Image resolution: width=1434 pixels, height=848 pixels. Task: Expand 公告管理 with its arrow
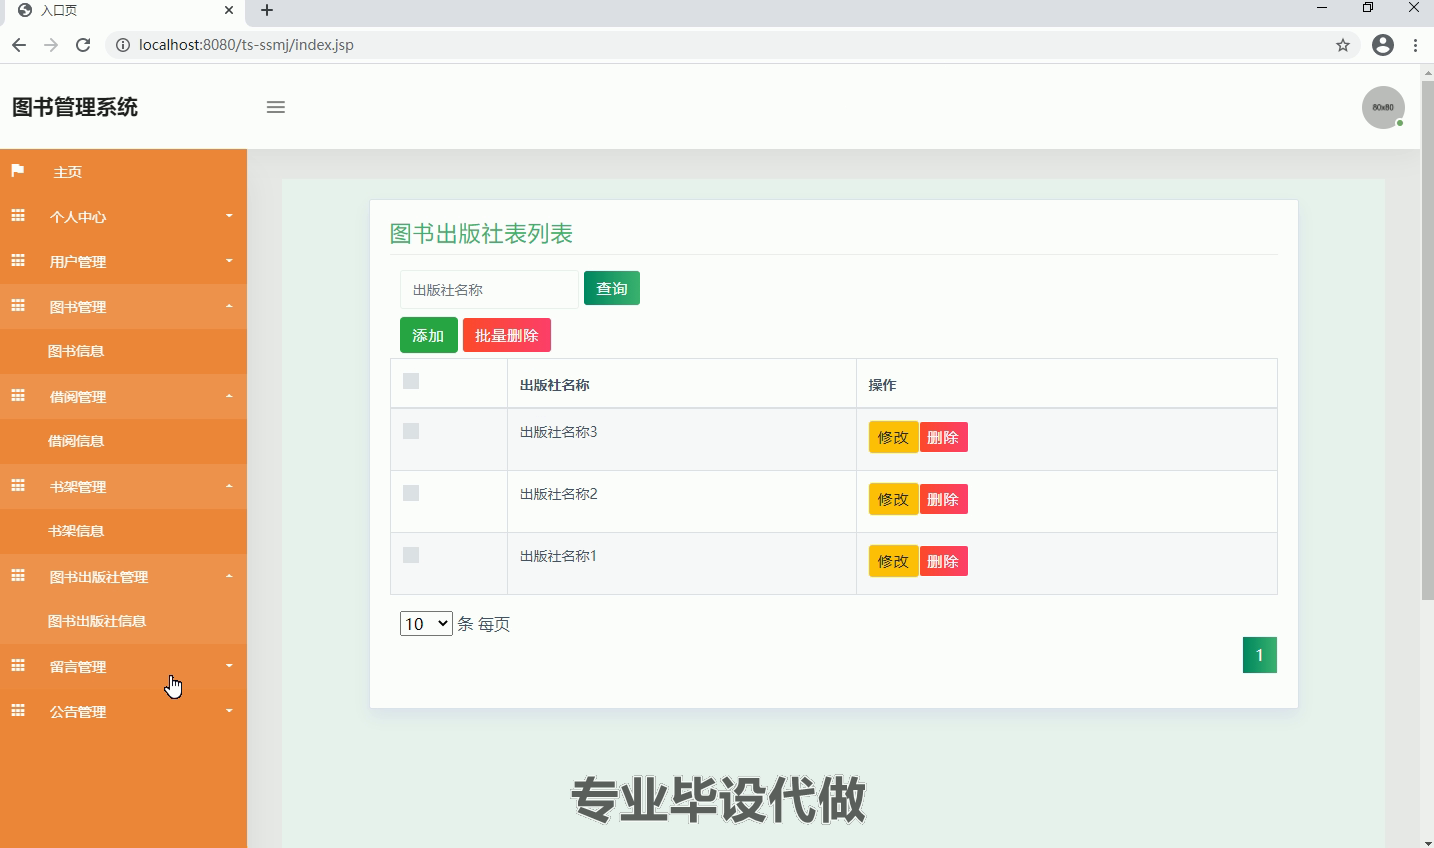coord(229,711)
